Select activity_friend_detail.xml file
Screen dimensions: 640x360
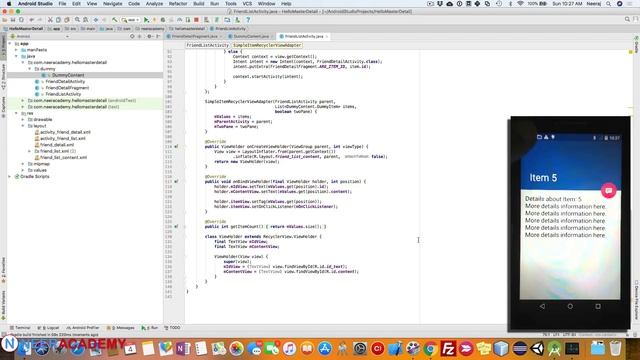65,132
